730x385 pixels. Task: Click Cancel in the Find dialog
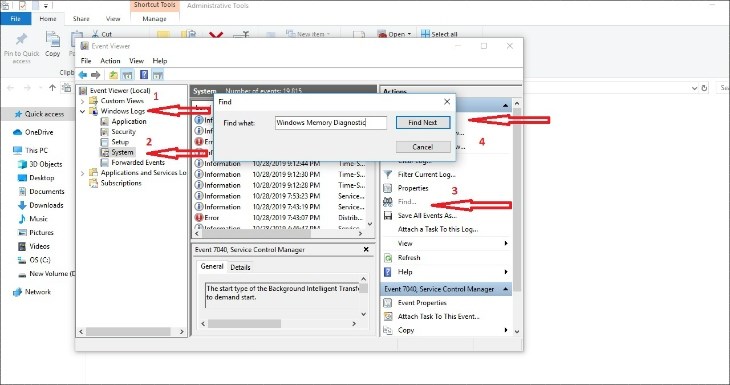[423, 147]
